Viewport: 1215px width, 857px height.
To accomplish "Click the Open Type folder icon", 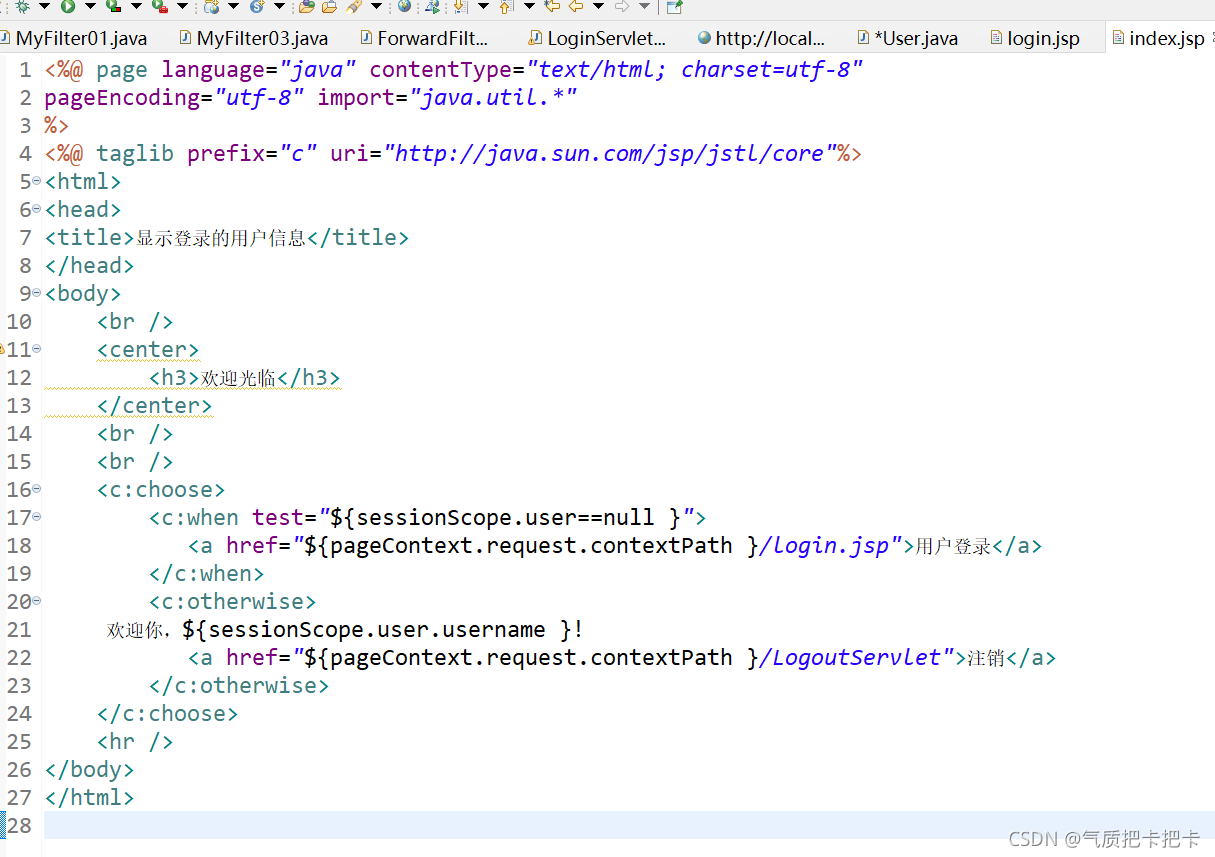I will pos(306,7).
